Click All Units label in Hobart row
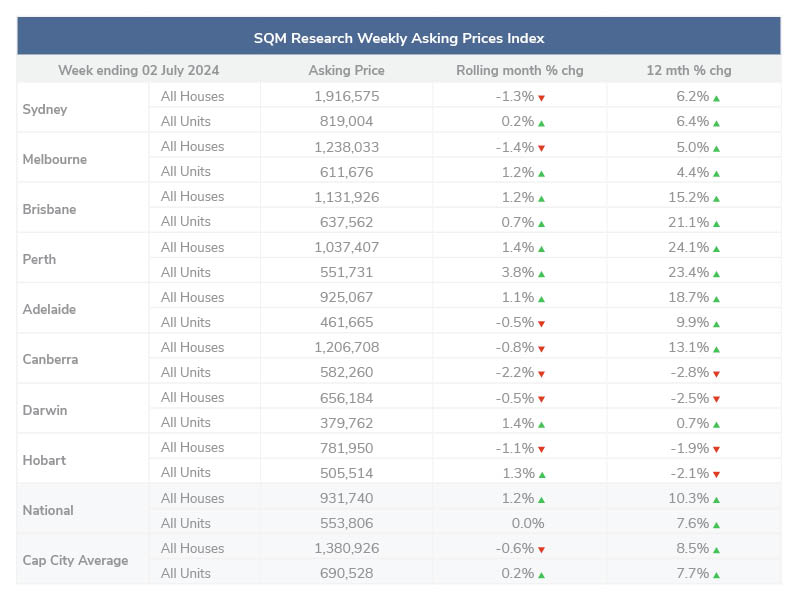Viewport: 800px width, 600px height. [186, 472]
